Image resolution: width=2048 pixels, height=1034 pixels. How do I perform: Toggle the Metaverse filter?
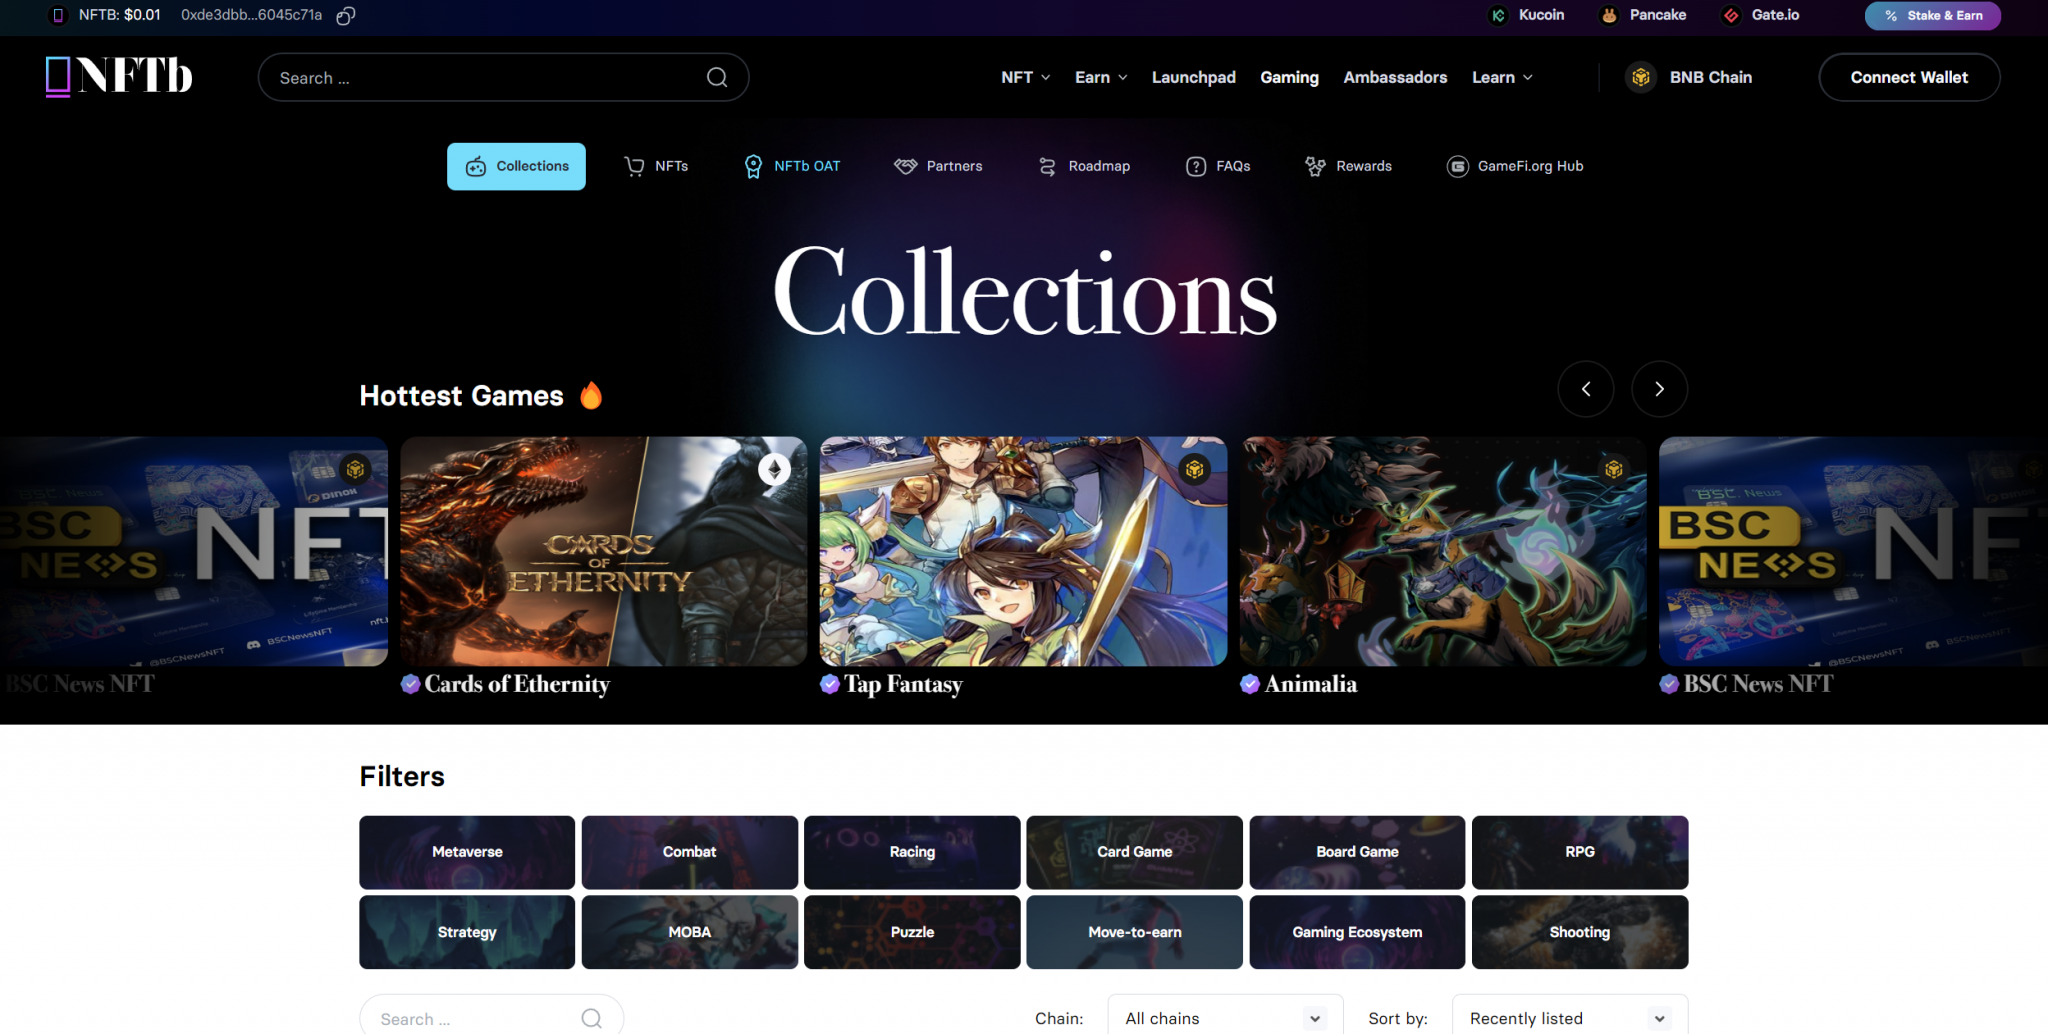[x=467, y=852]
